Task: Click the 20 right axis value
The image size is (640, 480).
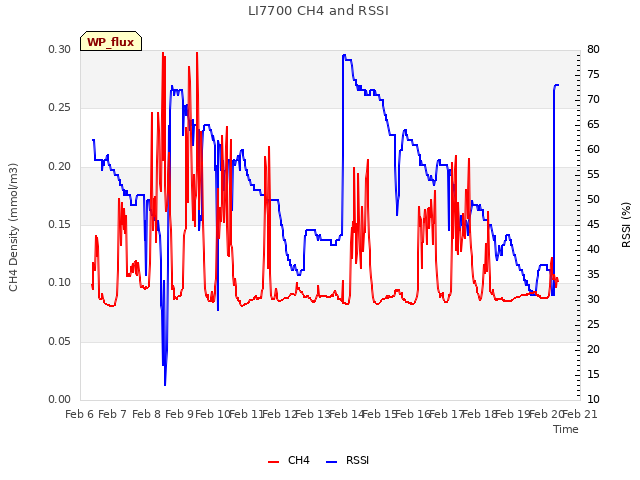Action: (593, 349)
